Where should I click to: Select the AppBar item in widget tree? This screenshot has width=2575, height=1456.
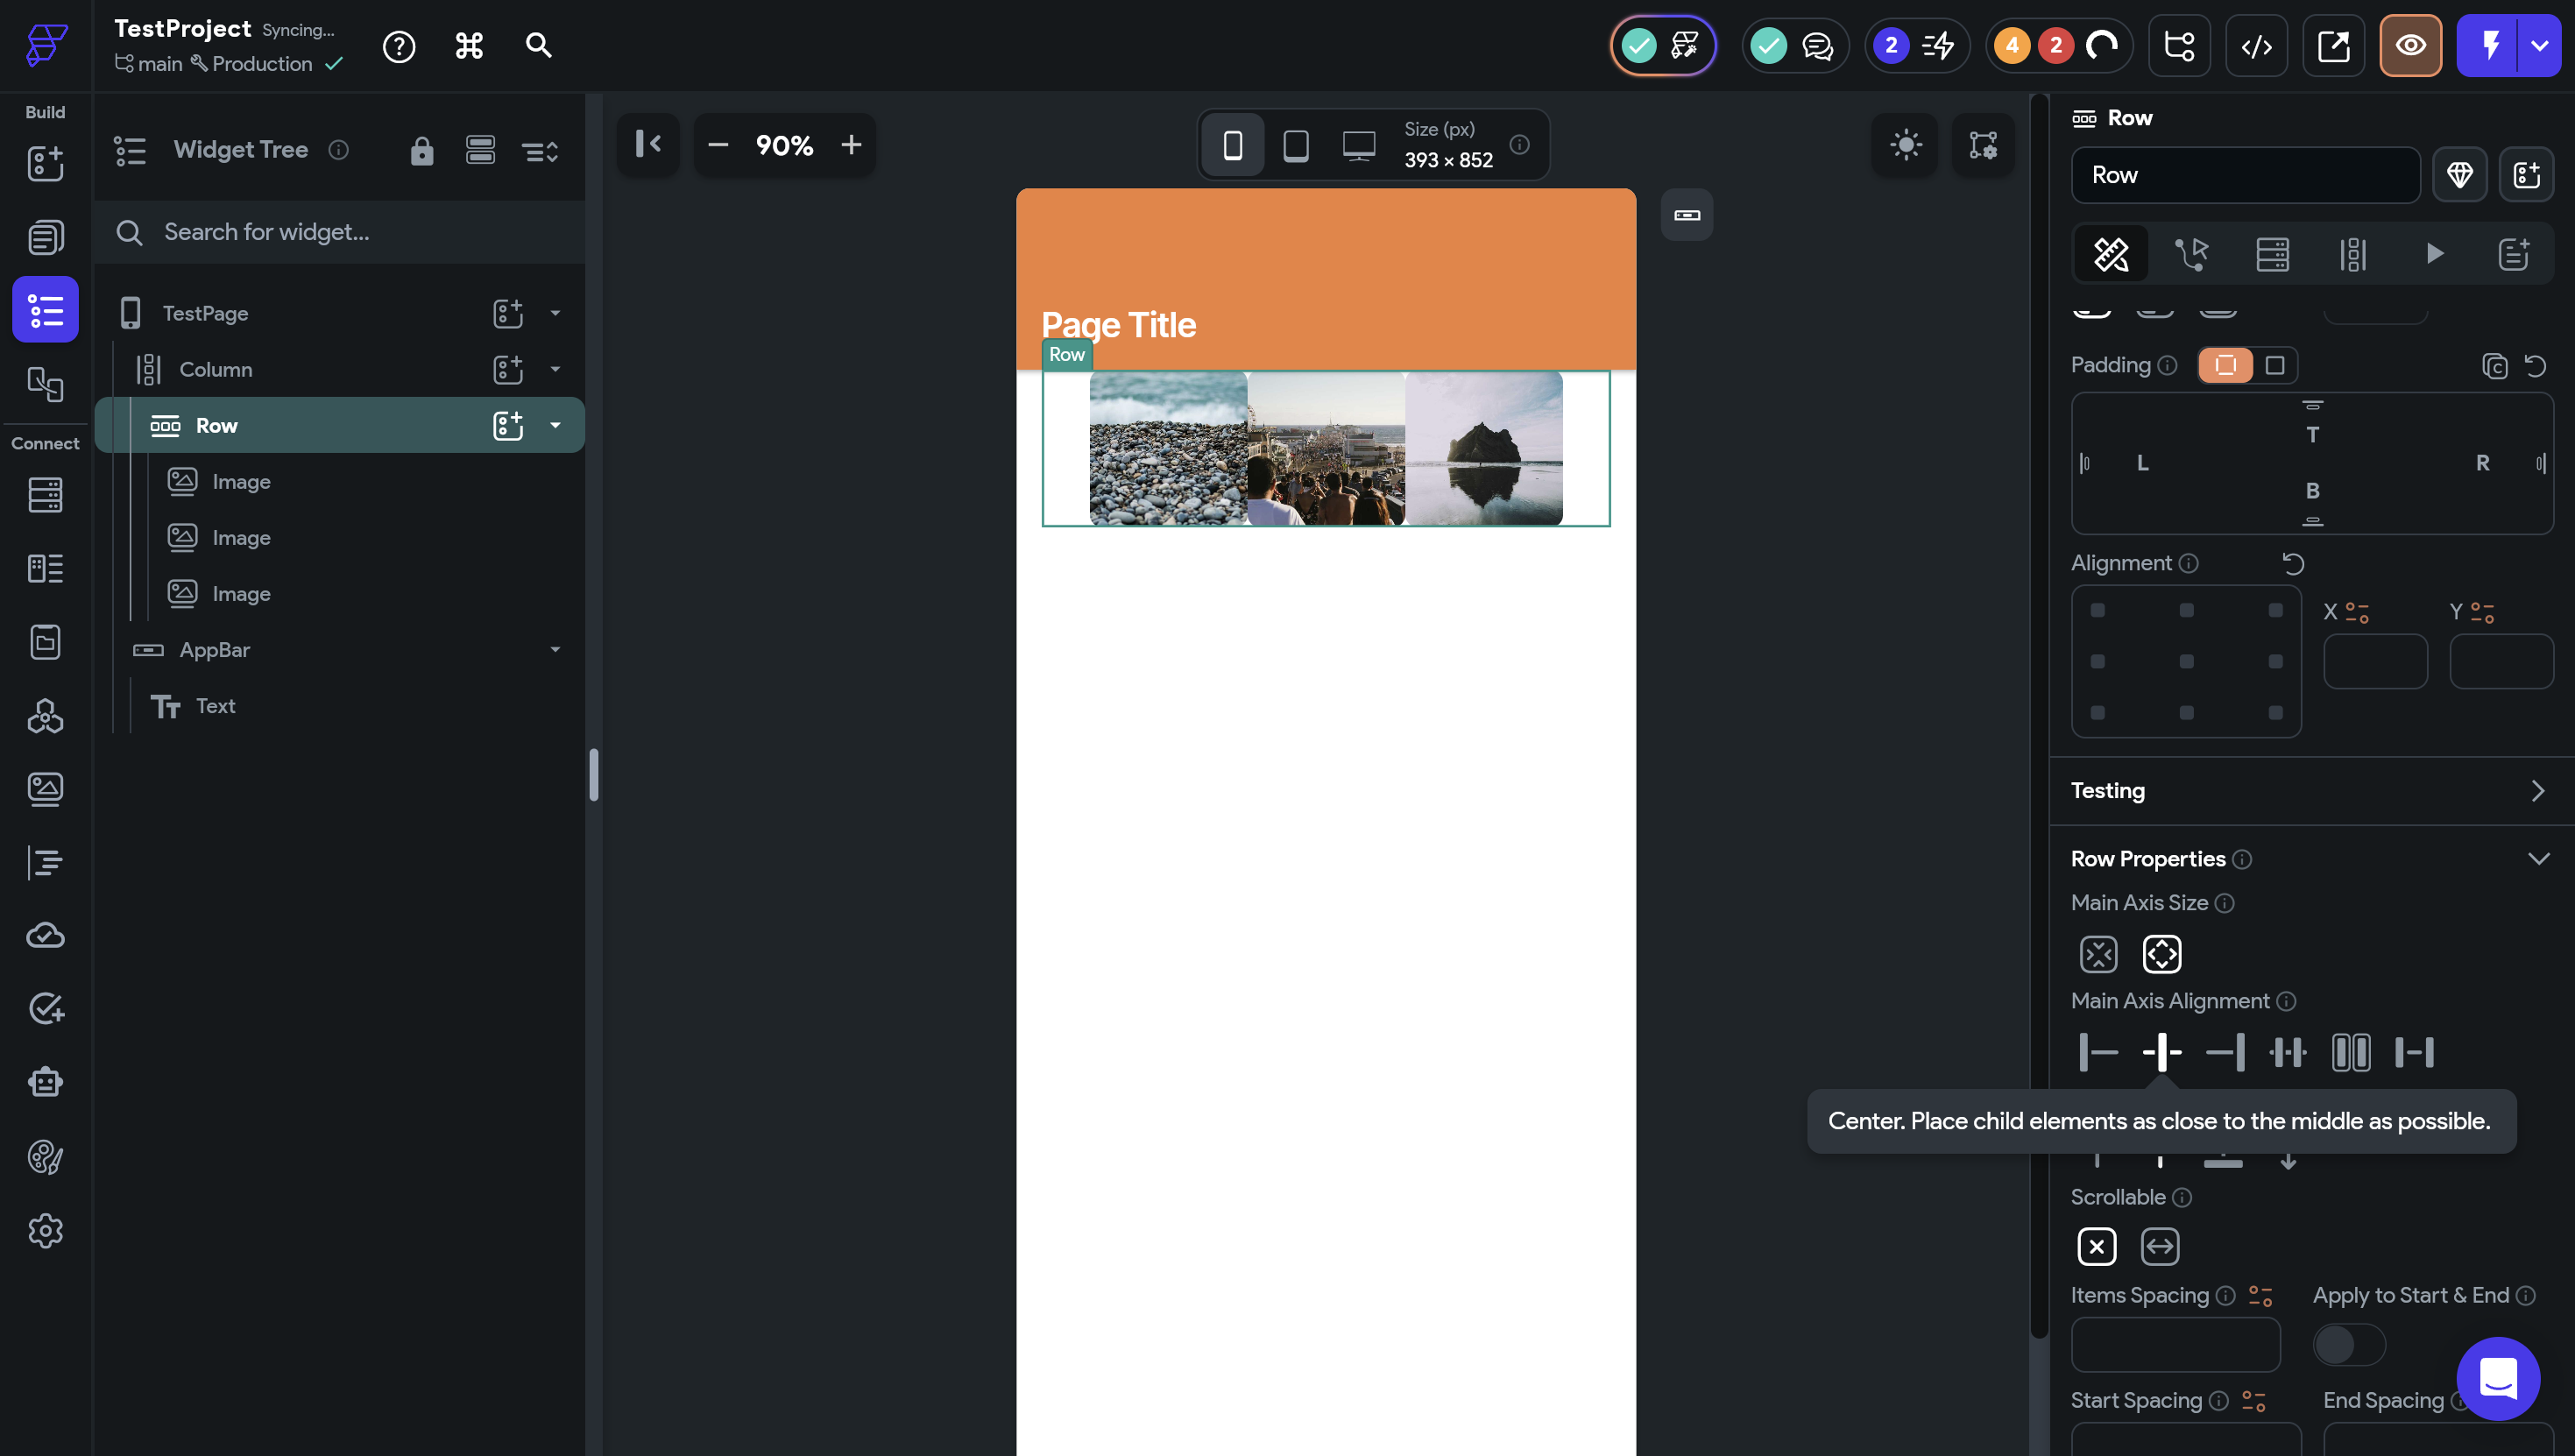pyautogui.click(x=214, y=650)
